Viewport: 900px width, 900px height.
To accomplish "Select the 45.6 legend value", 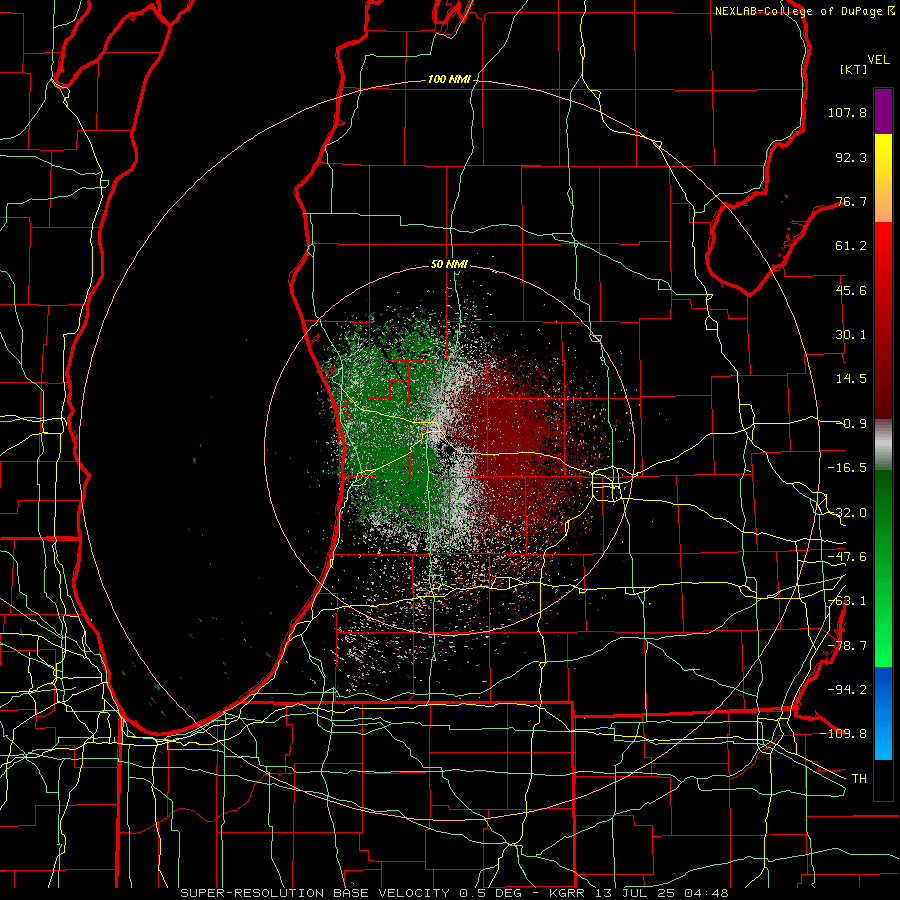I will (851, 290).
